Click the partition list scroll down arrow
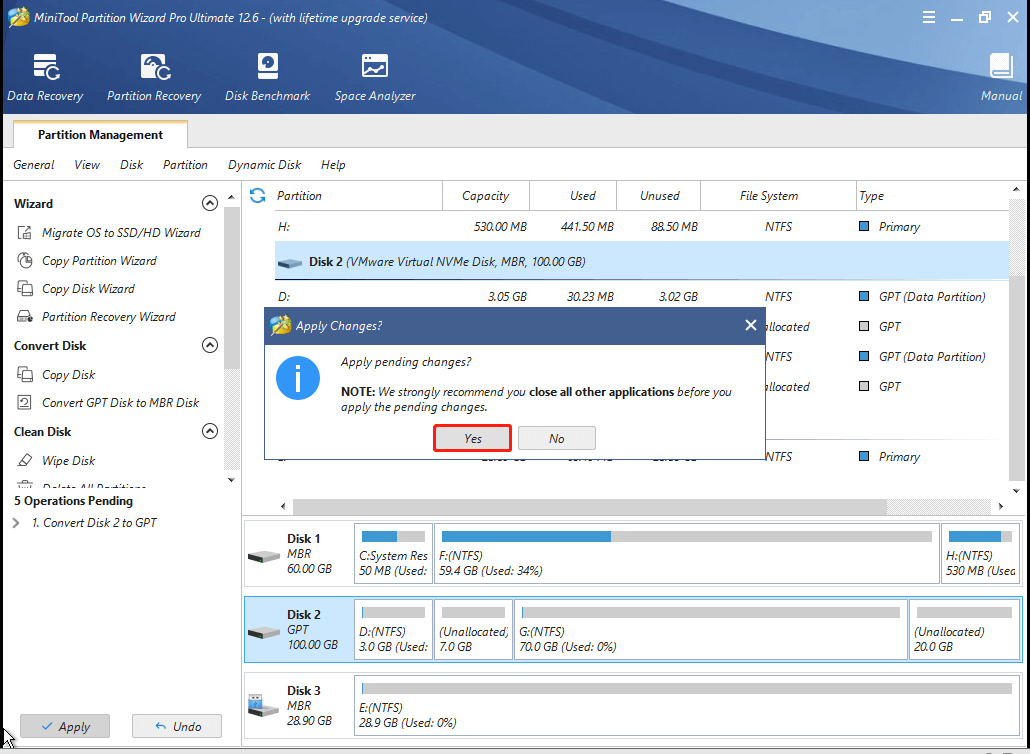This screenshot has width=1030, height=754. tap(1016, 491)
